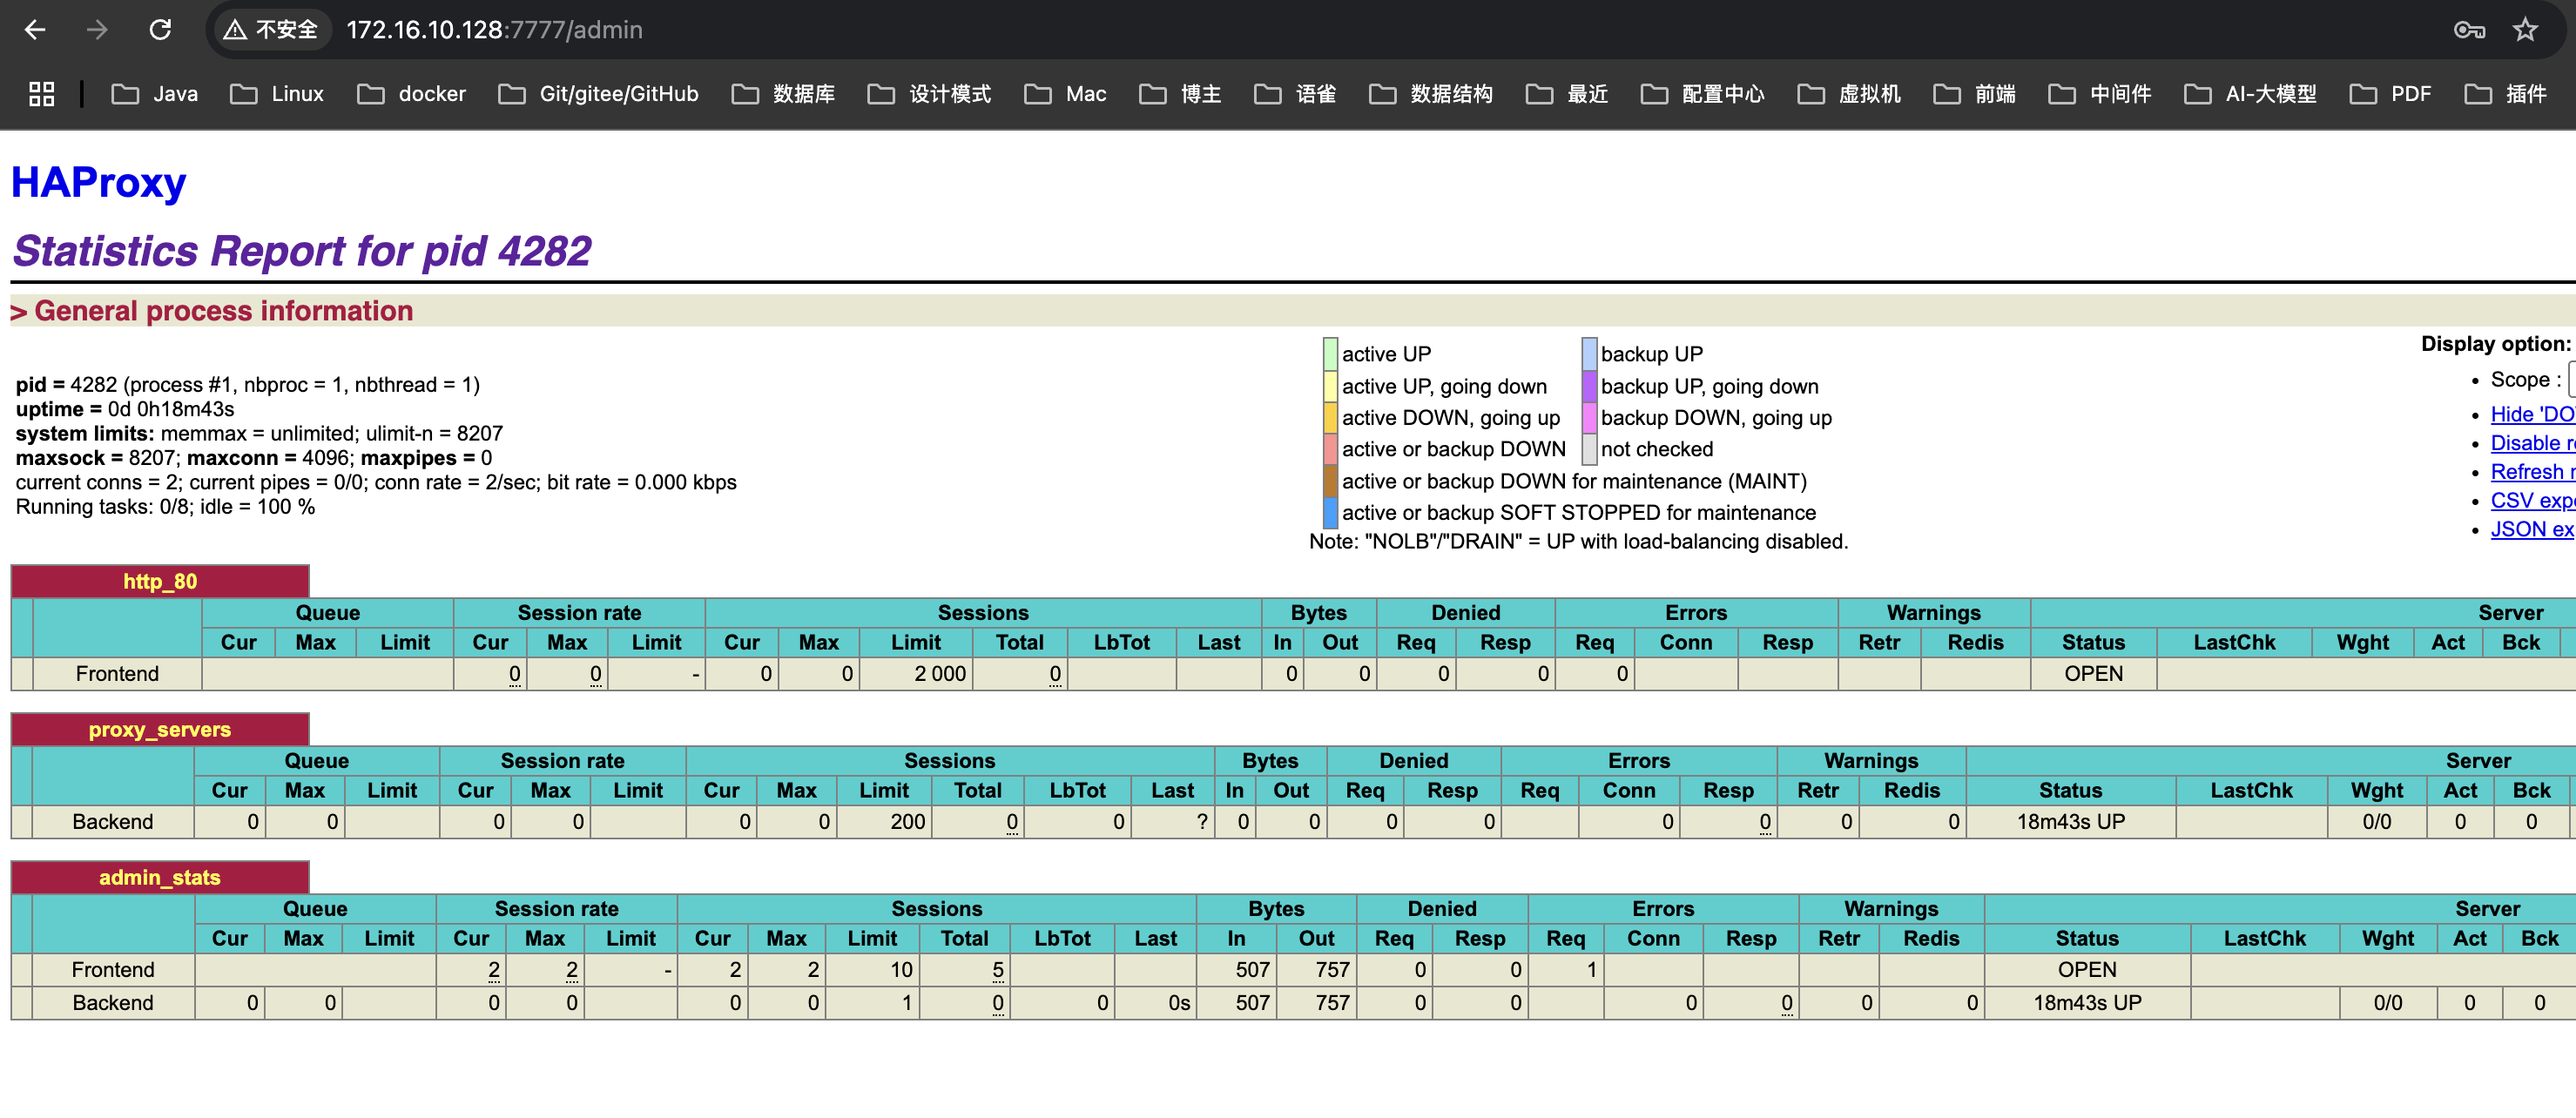Open the saved passwords key icon
Viewport: 2576px width, 1118px height.
pos(2469,30)
